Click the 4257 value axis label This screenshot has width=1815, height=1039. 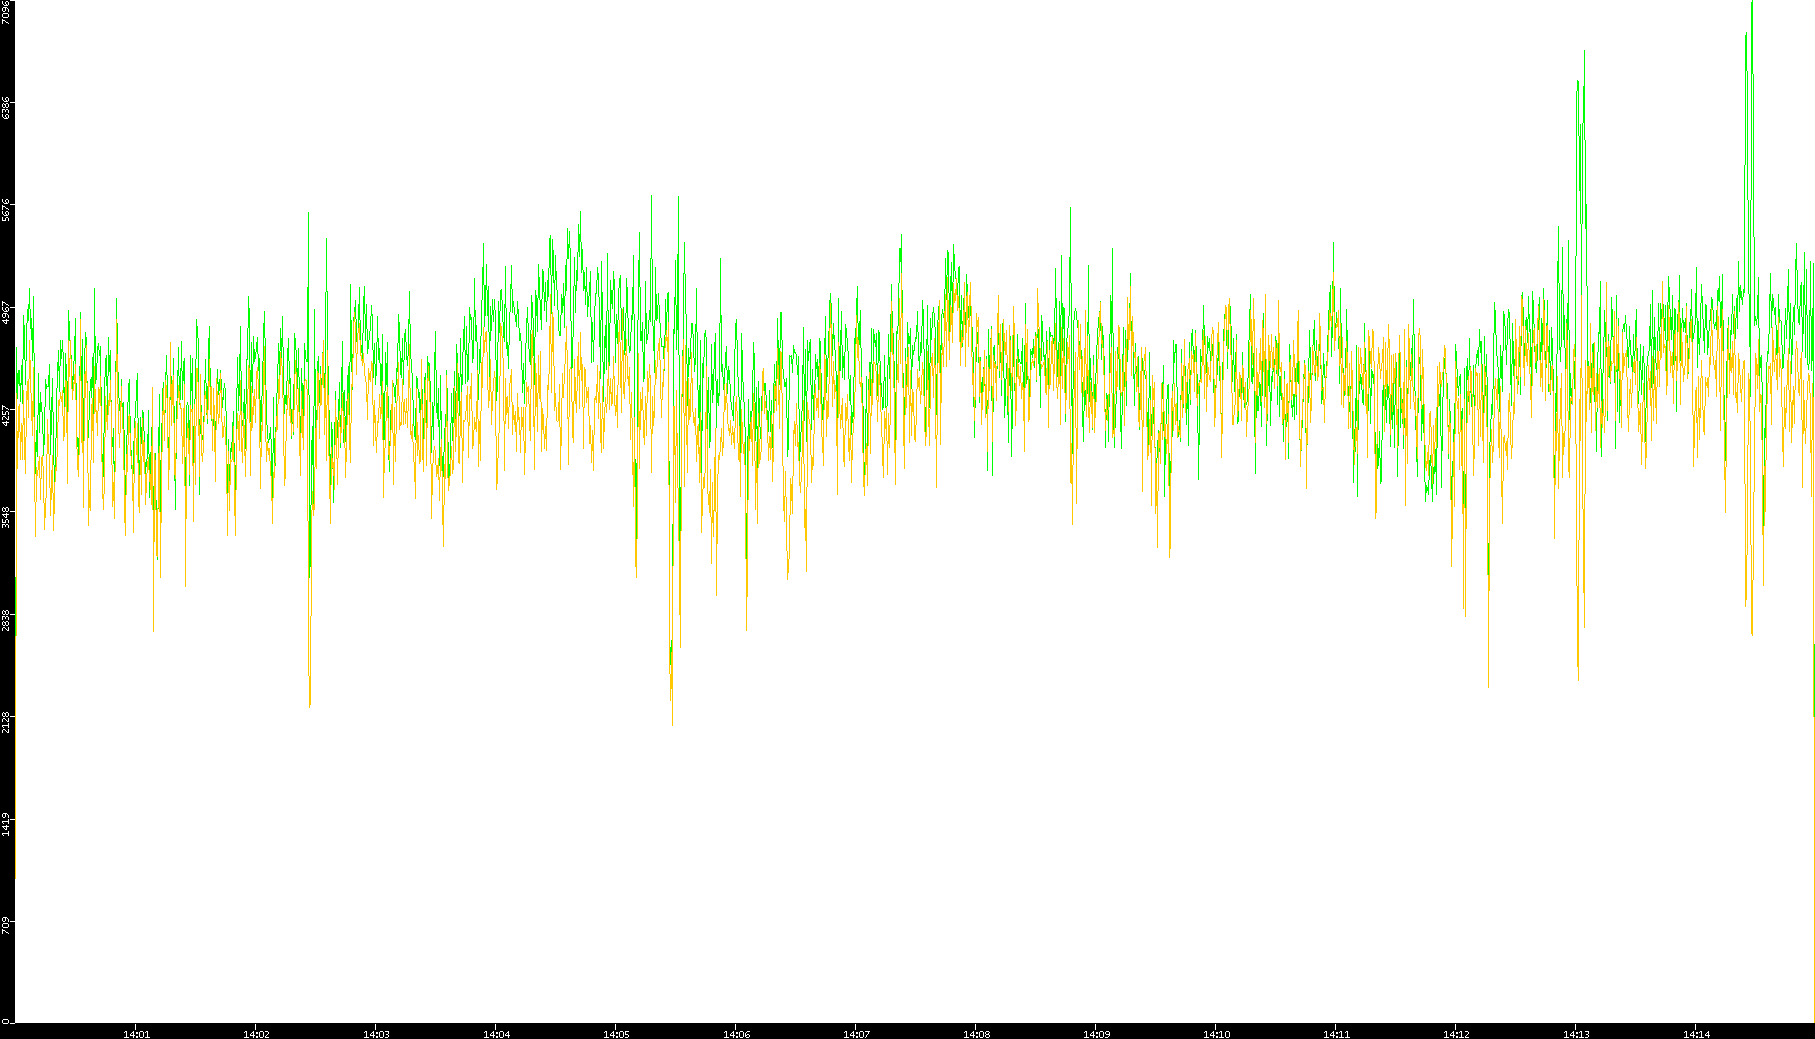tap(7, 415)
